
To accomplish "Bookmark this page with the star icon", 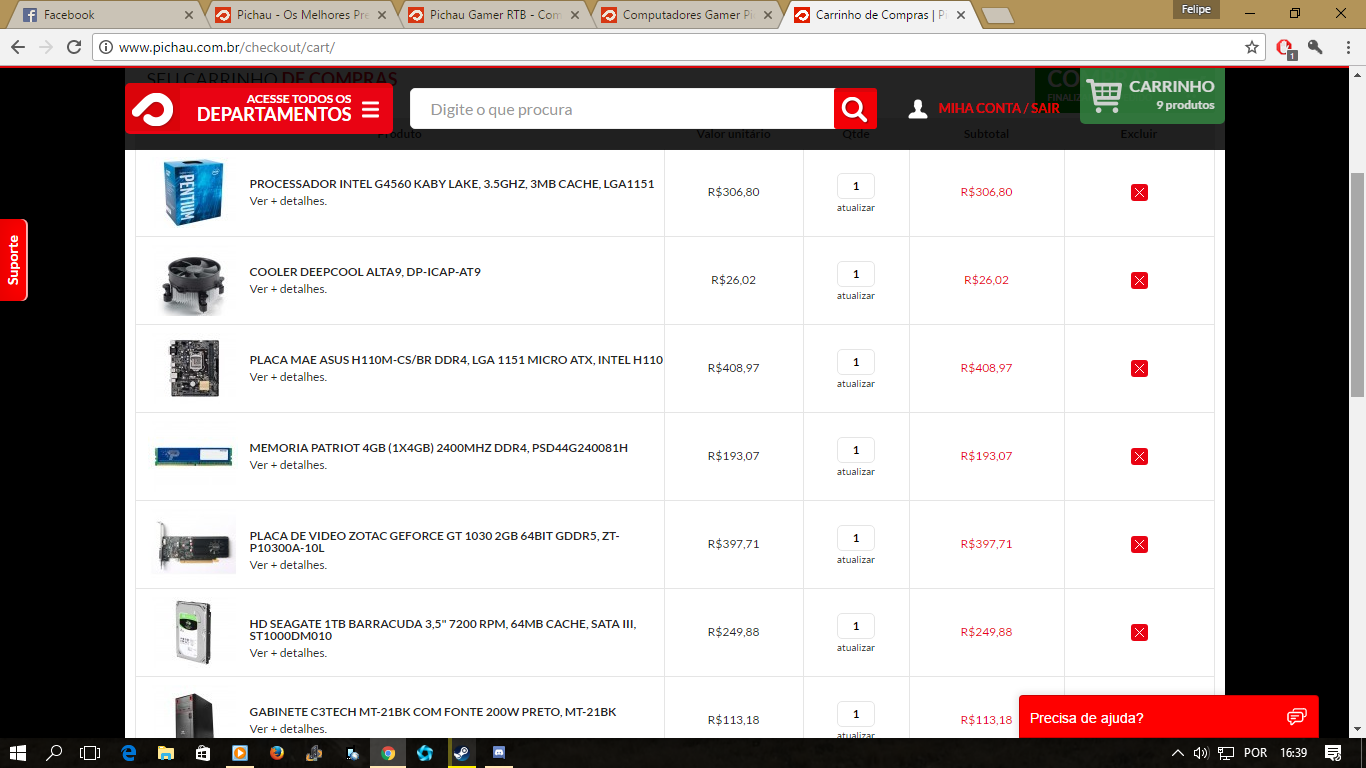I will tap(1252, 47).
